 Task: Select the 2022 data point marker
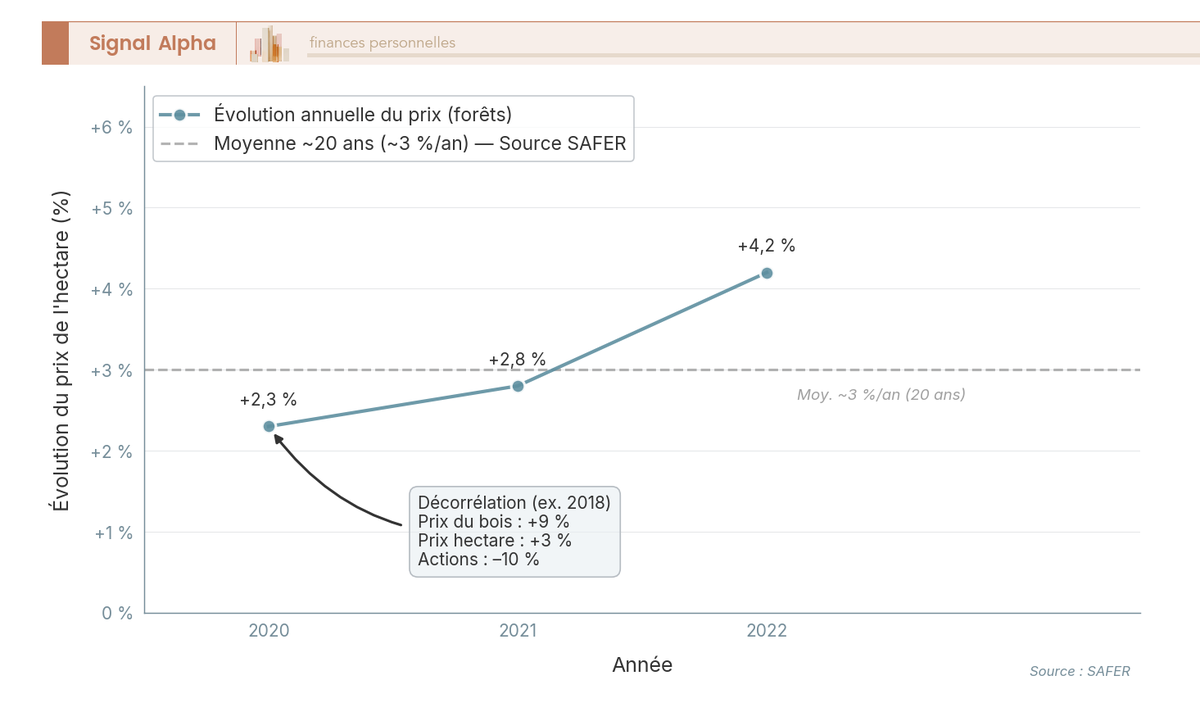point(767,273)
